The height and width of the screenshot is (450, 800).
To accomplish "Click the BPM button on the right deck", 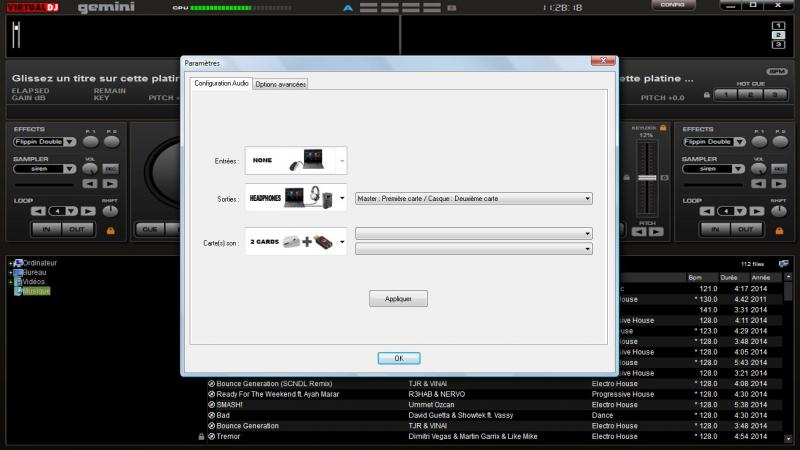I will point(777,72).
